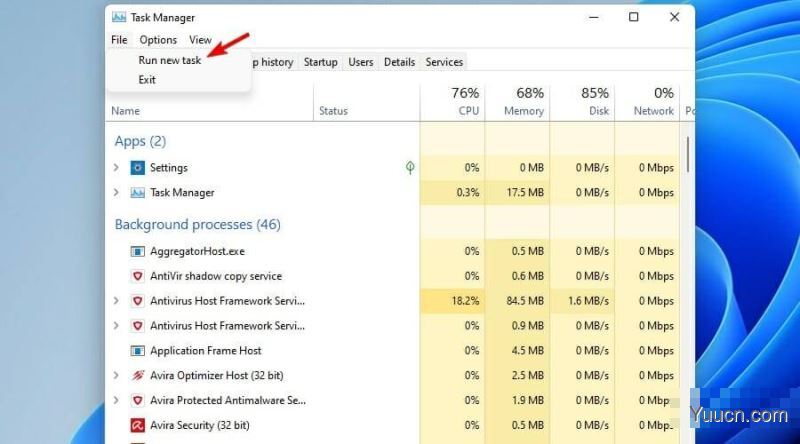Select the Avira Optimizer Host (32 bit) name

pos(216,376)
